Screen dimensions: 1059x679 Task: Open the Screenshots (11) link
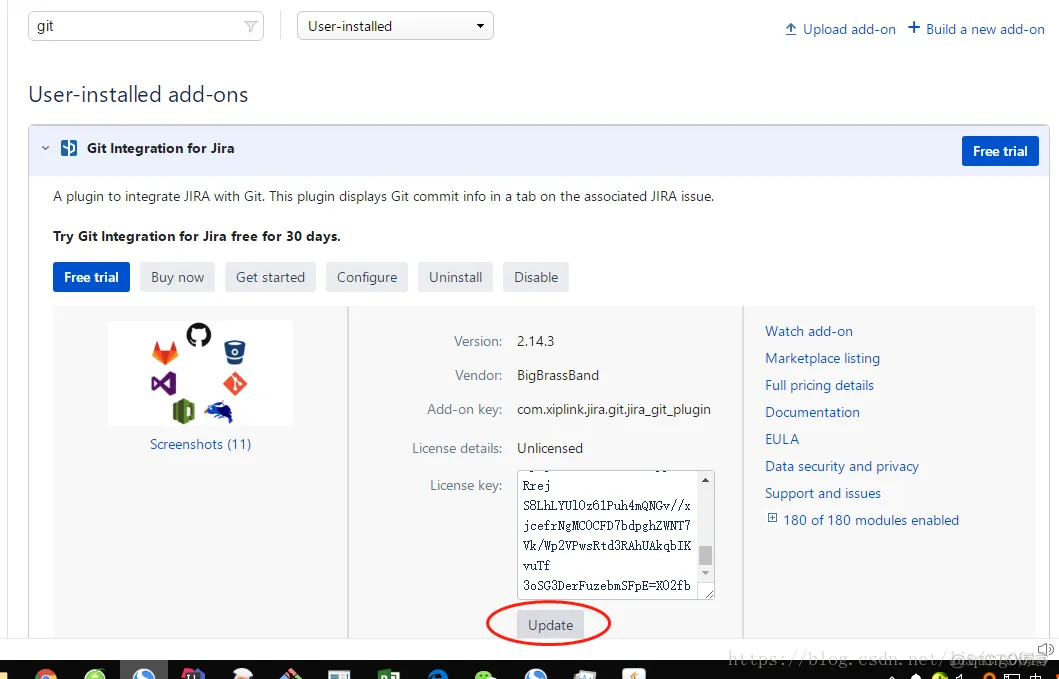(201, 444)
